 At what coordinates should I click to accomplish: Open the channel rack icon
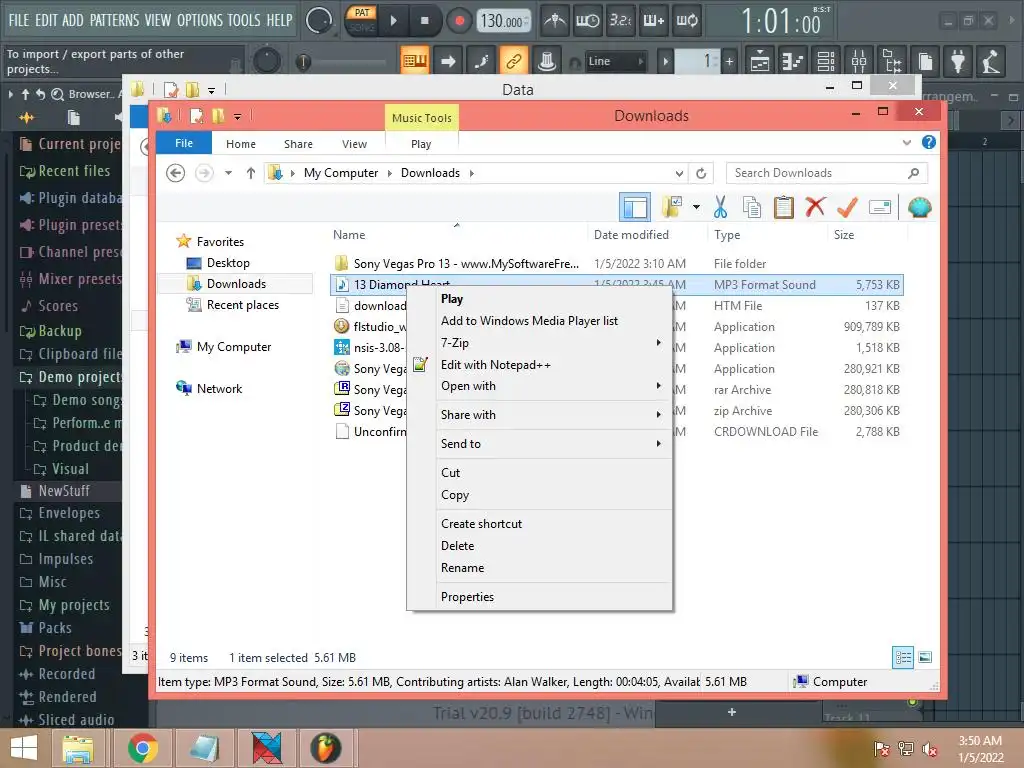tap(826, 61)
